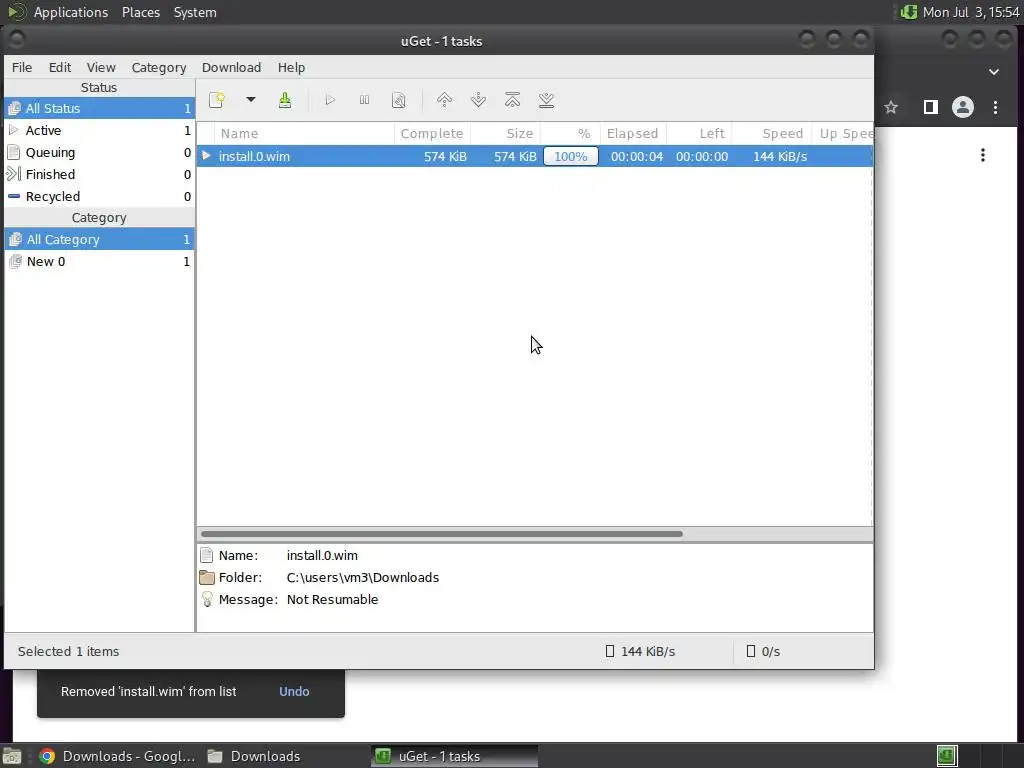
Task: Open the Places menu in top panel
Action: 141,12
